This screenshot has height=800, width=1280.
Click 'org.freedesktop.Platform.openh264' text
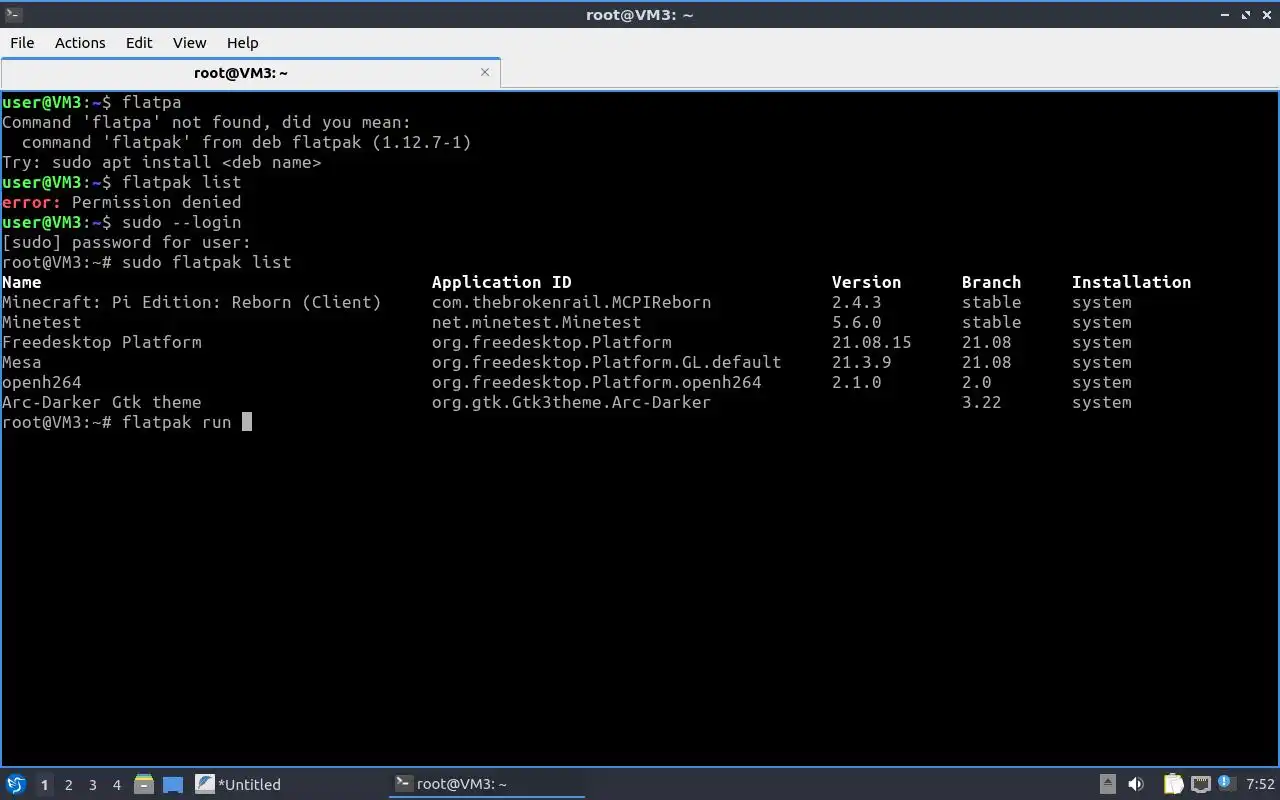click(x=596, y=382)
